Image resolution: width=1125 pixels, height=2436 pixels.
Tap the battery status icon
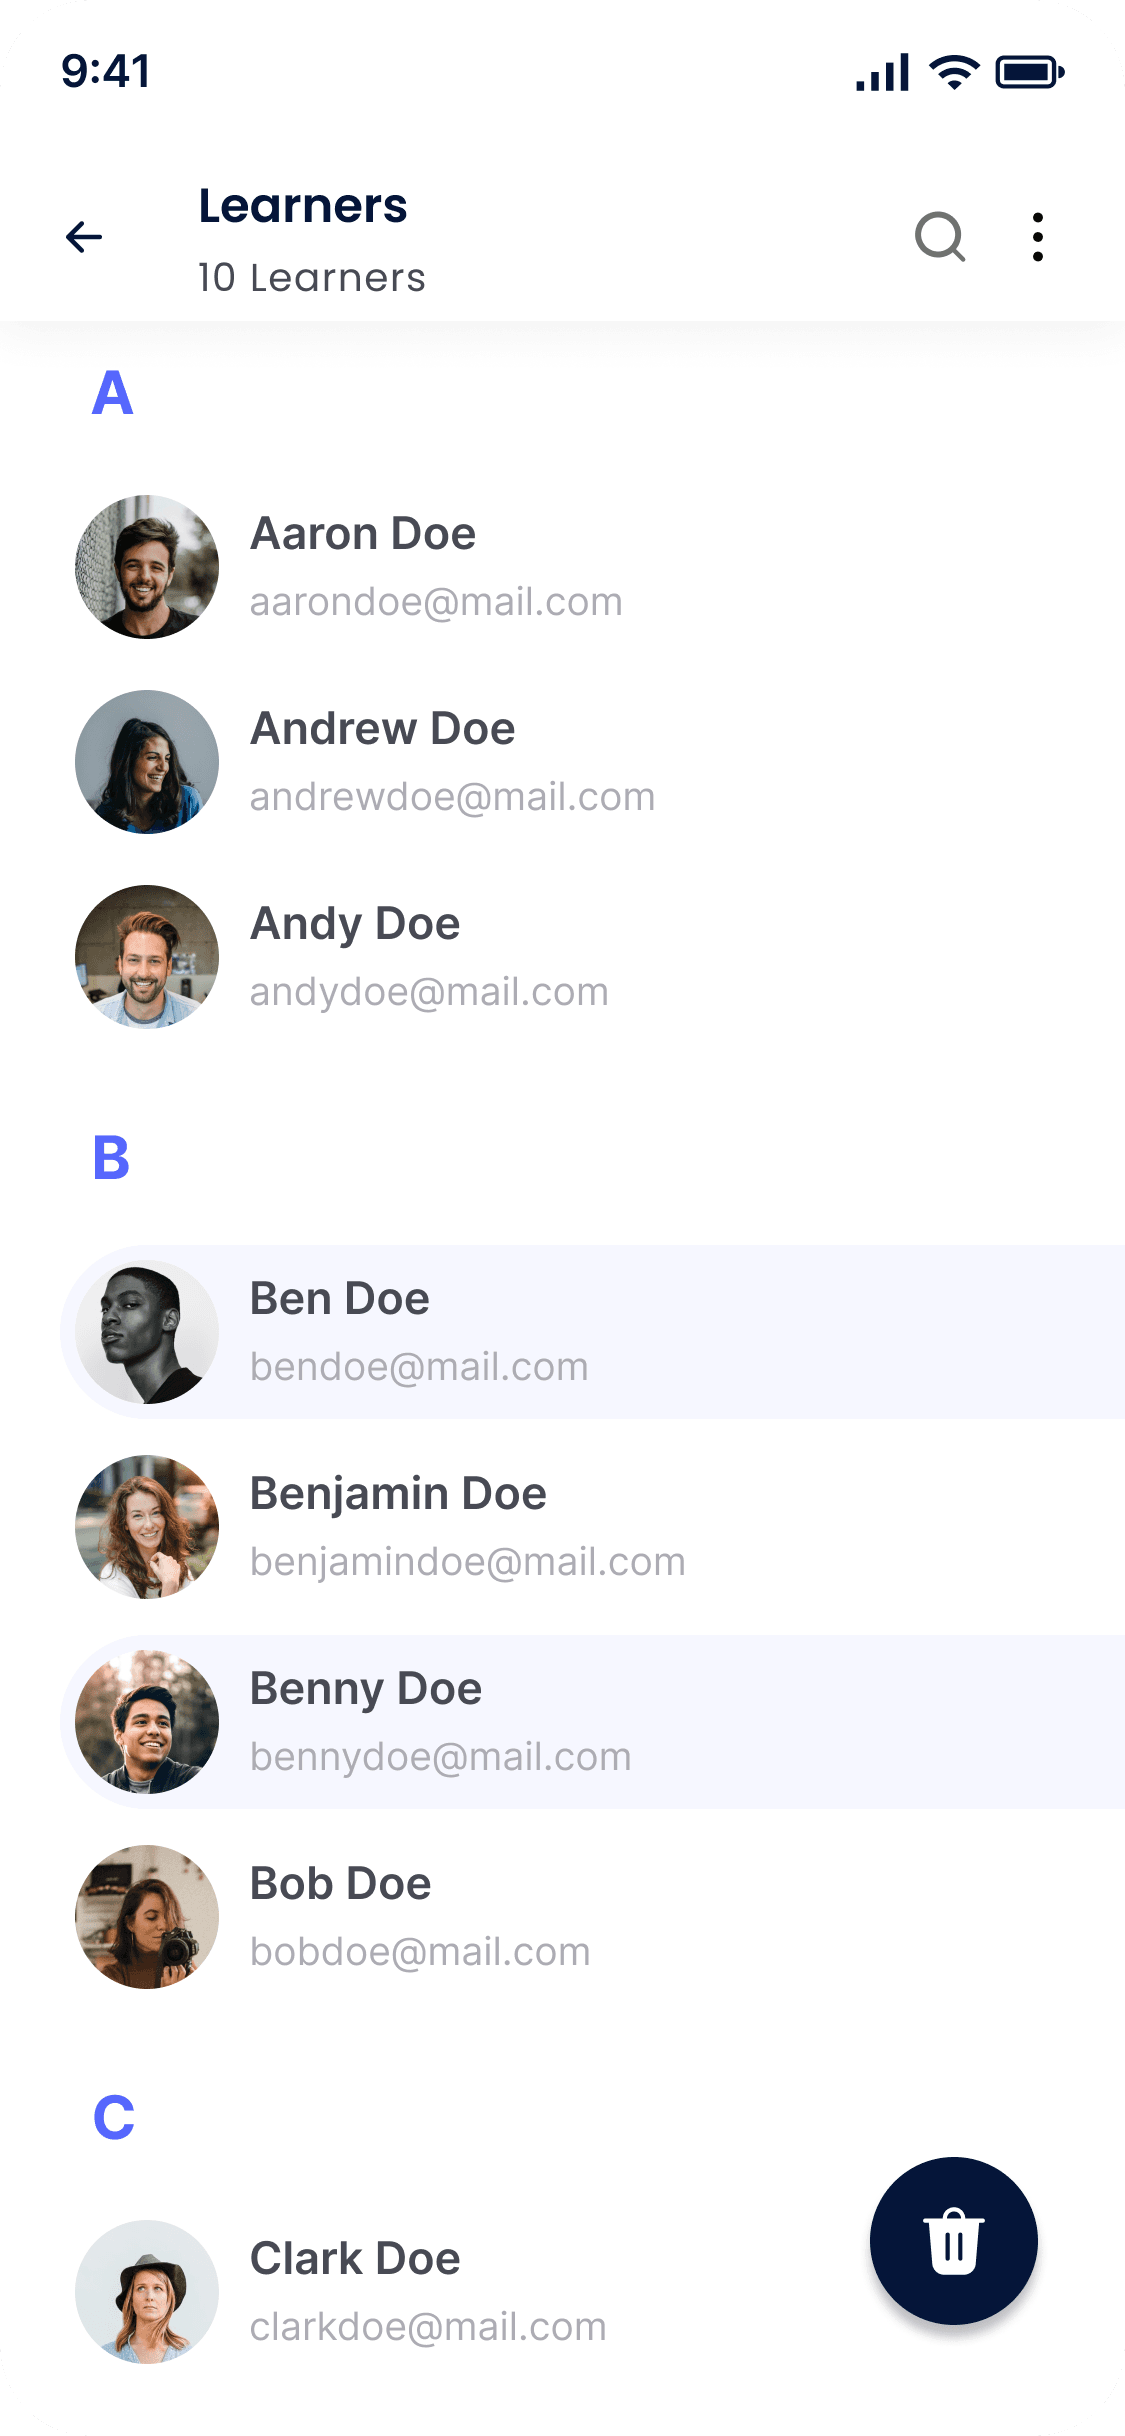[1030, 72]
